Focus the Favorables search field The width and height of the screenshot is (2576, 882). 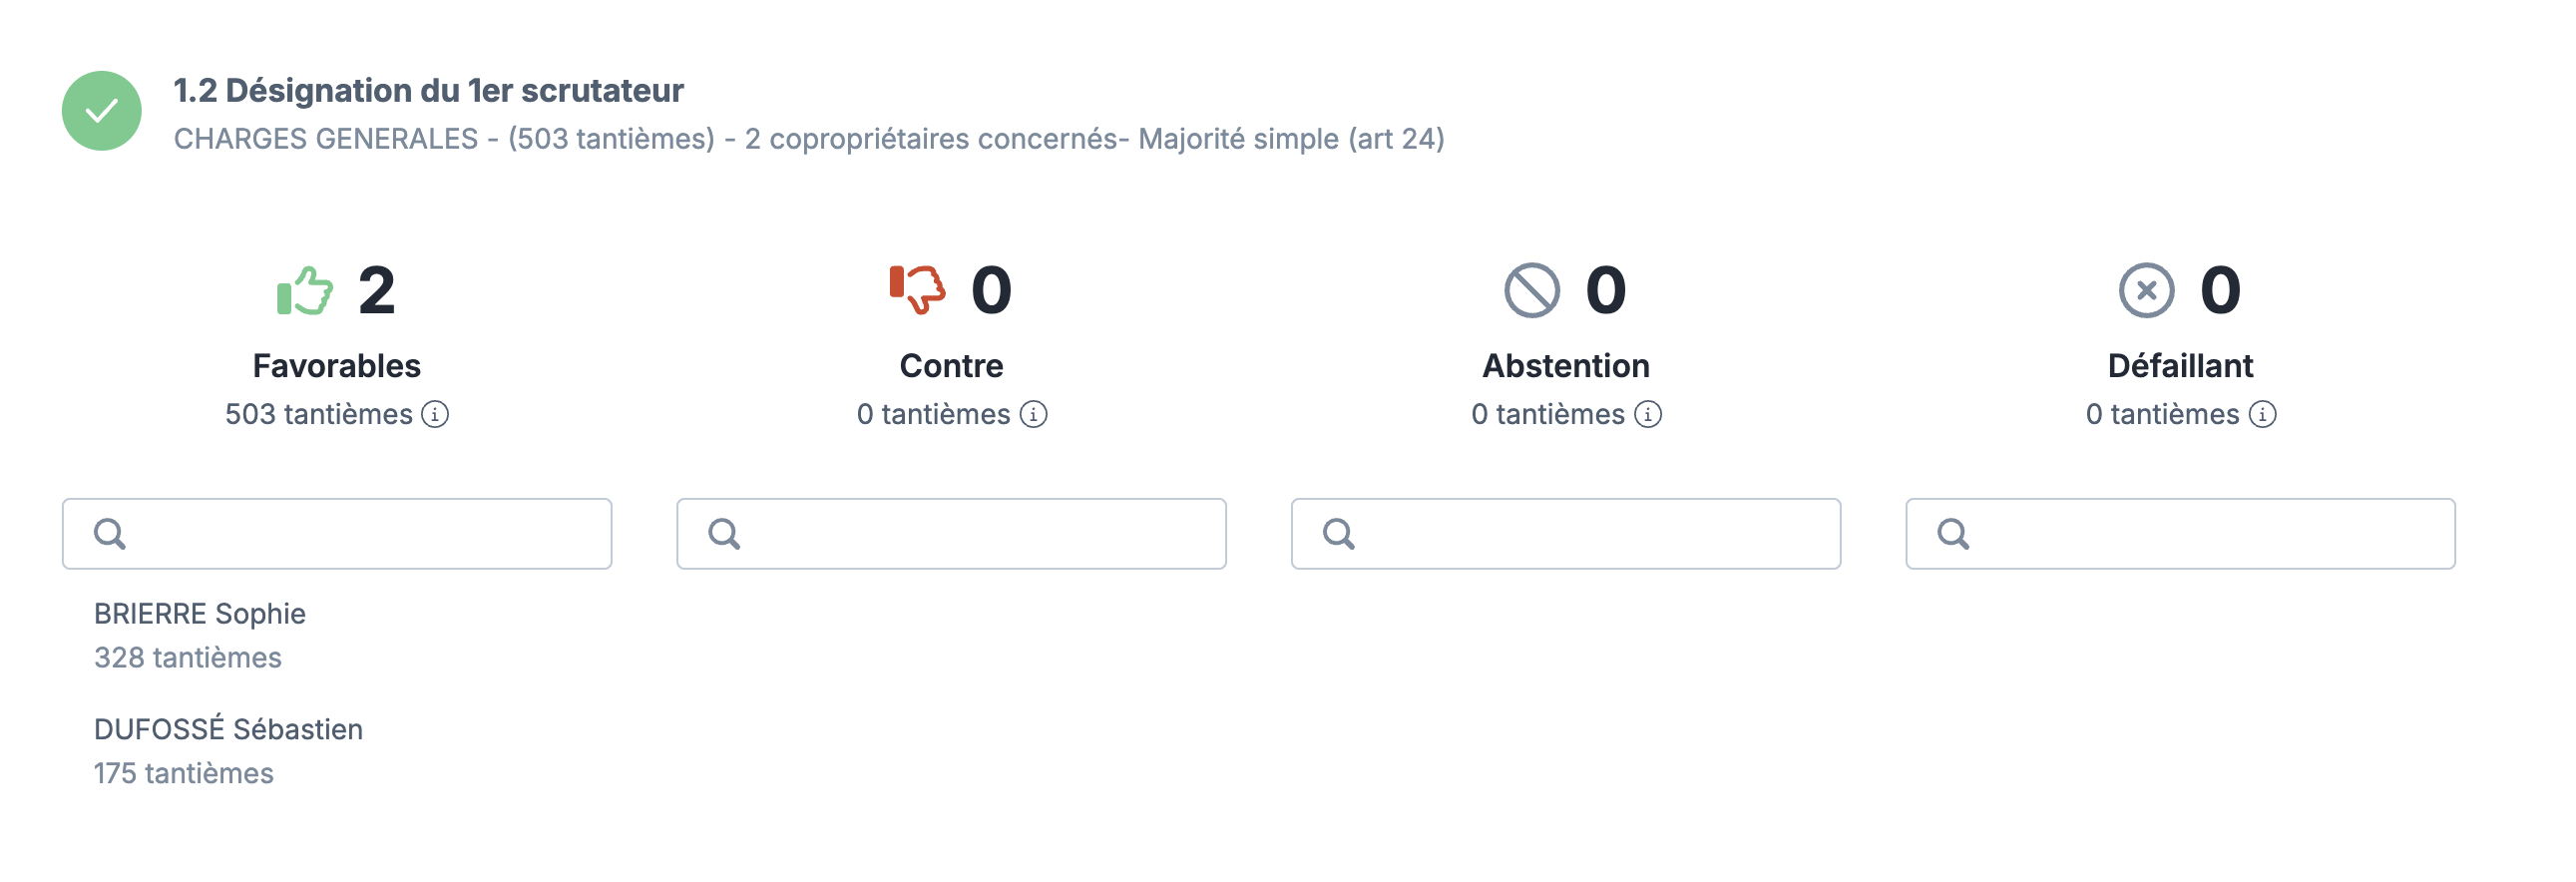tap(337, 534)
